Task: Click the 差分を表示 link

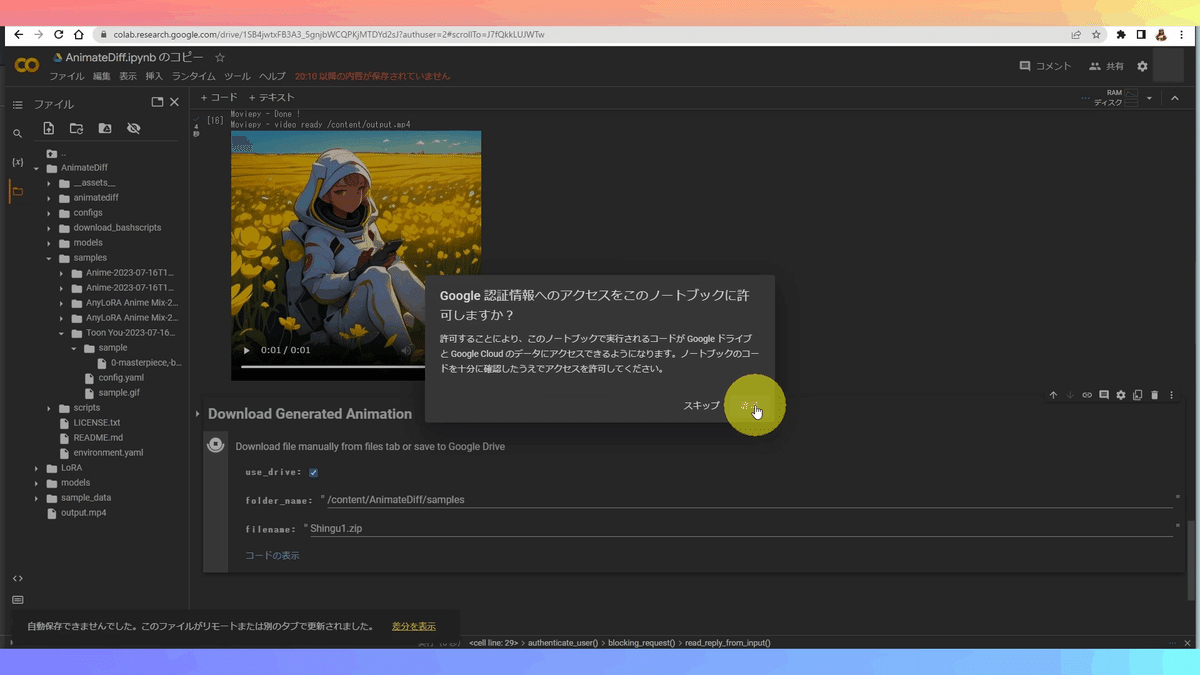Action: (414, 627)
